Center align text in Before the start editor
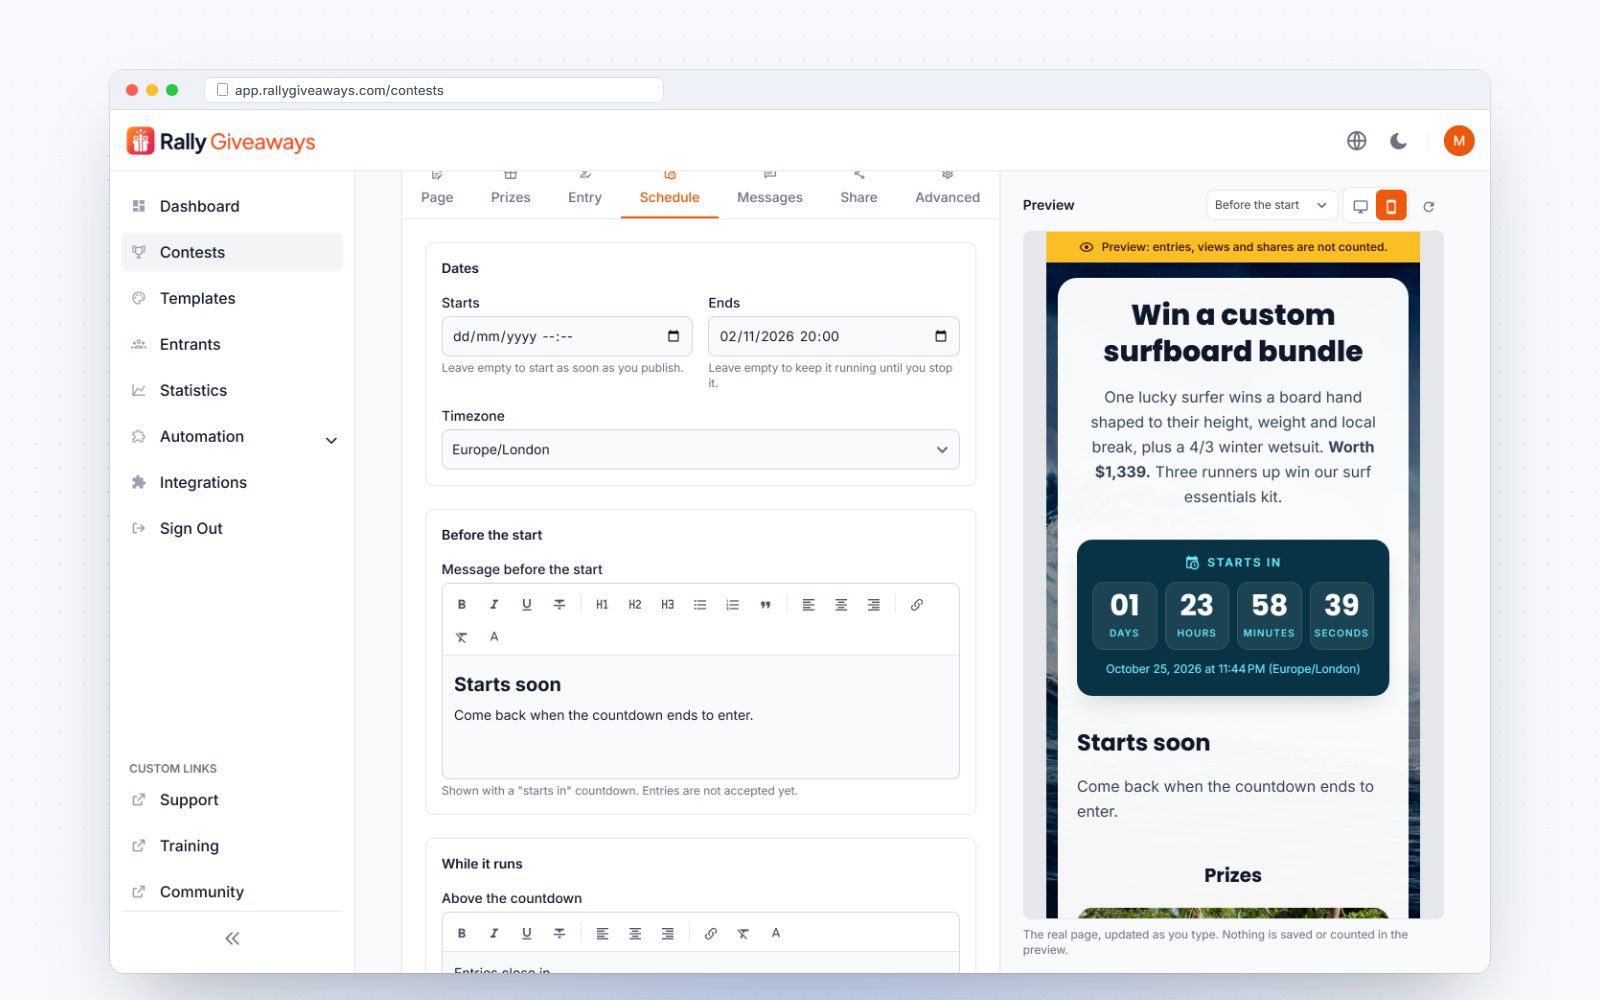Viewport: 1600px width, 1000px height. coord(841,605)
